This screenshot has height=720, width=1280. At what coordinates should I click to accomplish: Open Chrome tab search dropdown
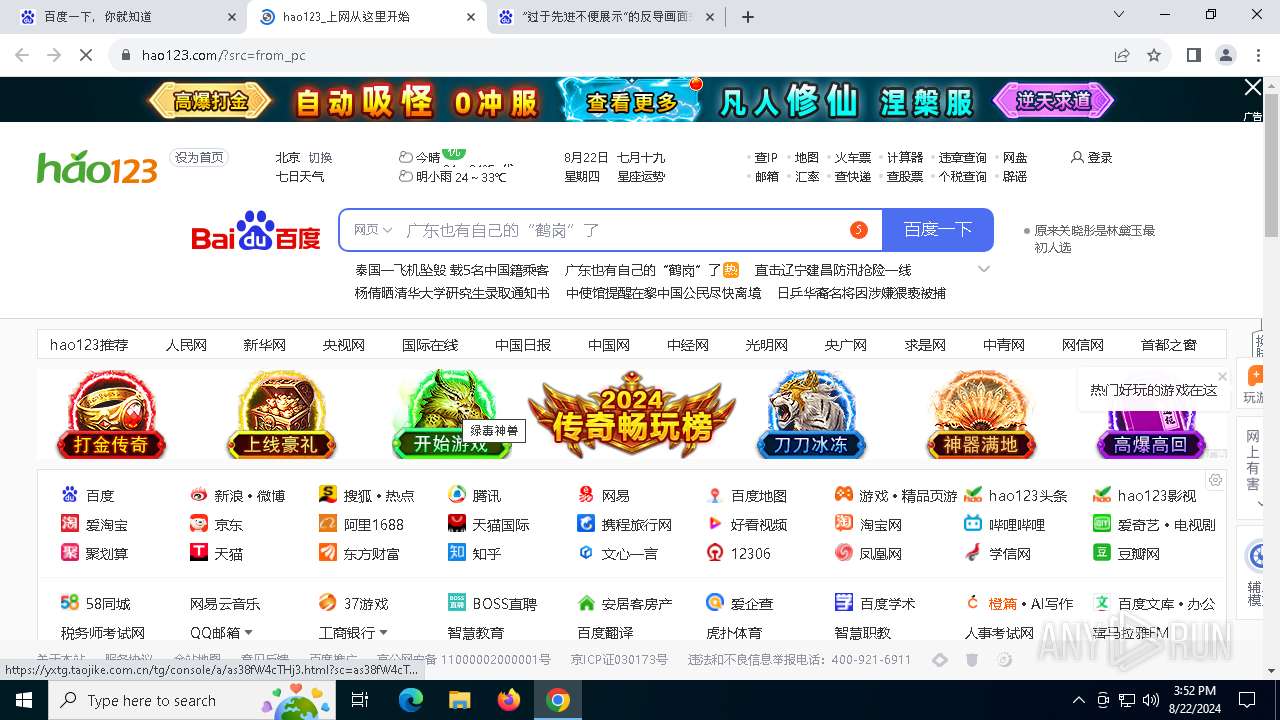(x=1119, y=15)
